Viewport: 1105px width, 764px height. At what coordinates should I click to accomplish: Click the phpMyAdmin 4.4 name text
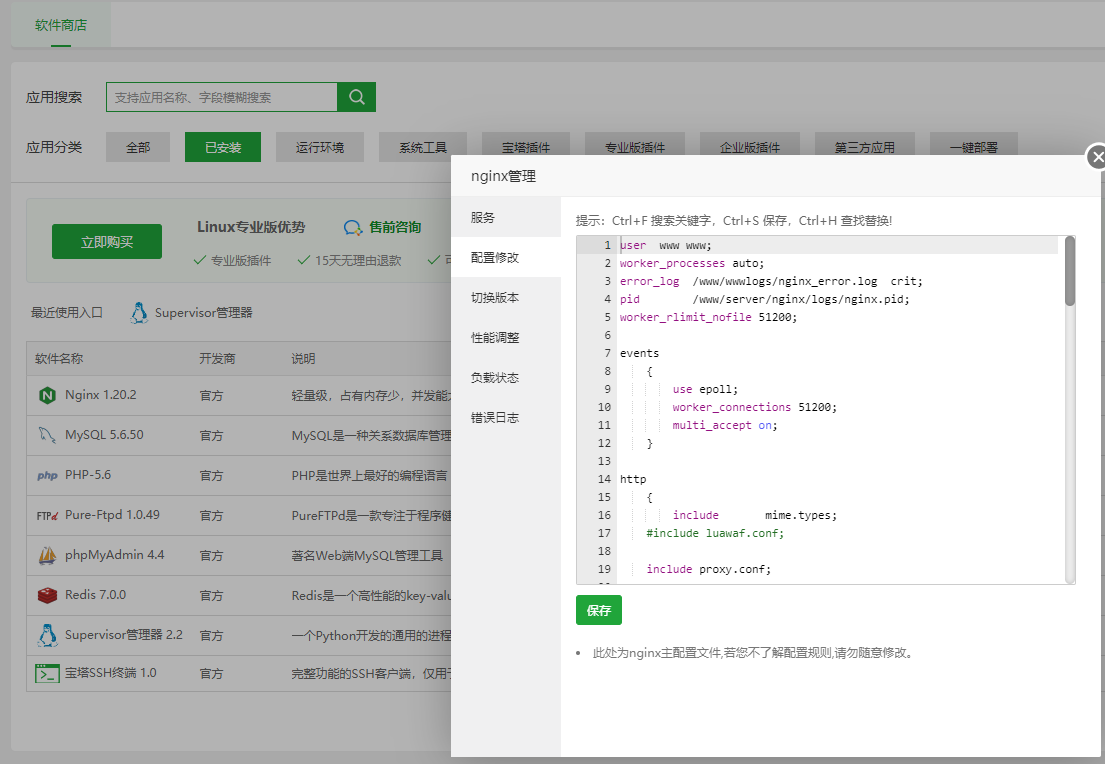tap(115, 555)
